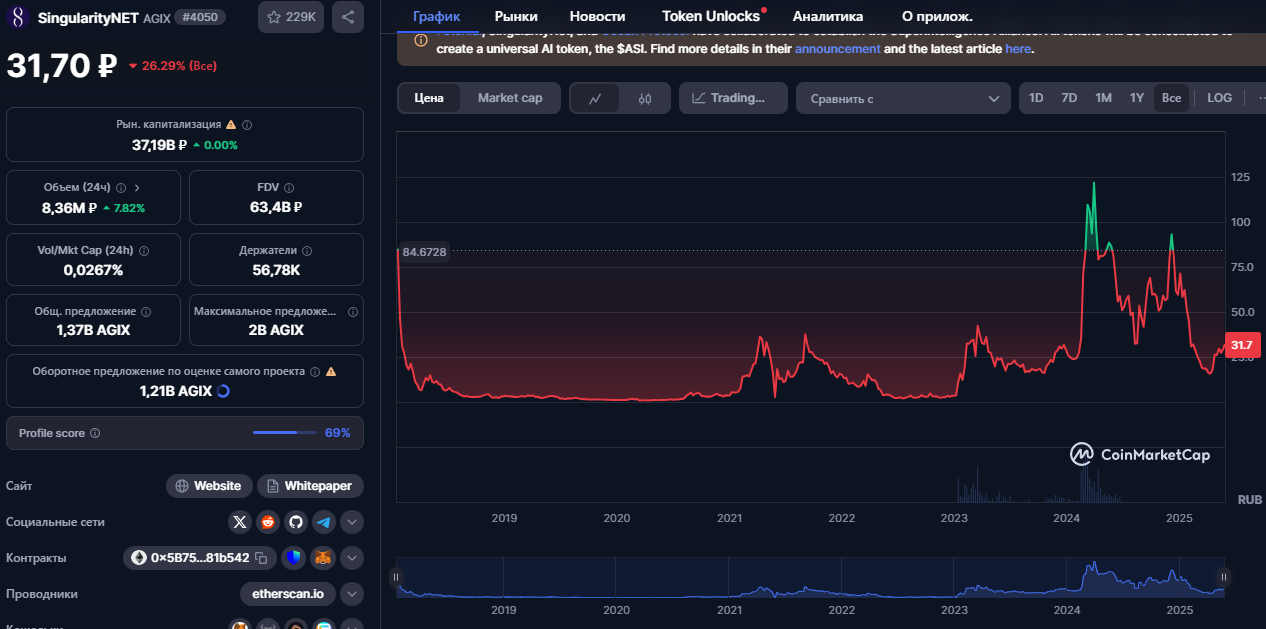Open the Token Unlocks tab
The image size is (1266, 629).
pos(711,16)
